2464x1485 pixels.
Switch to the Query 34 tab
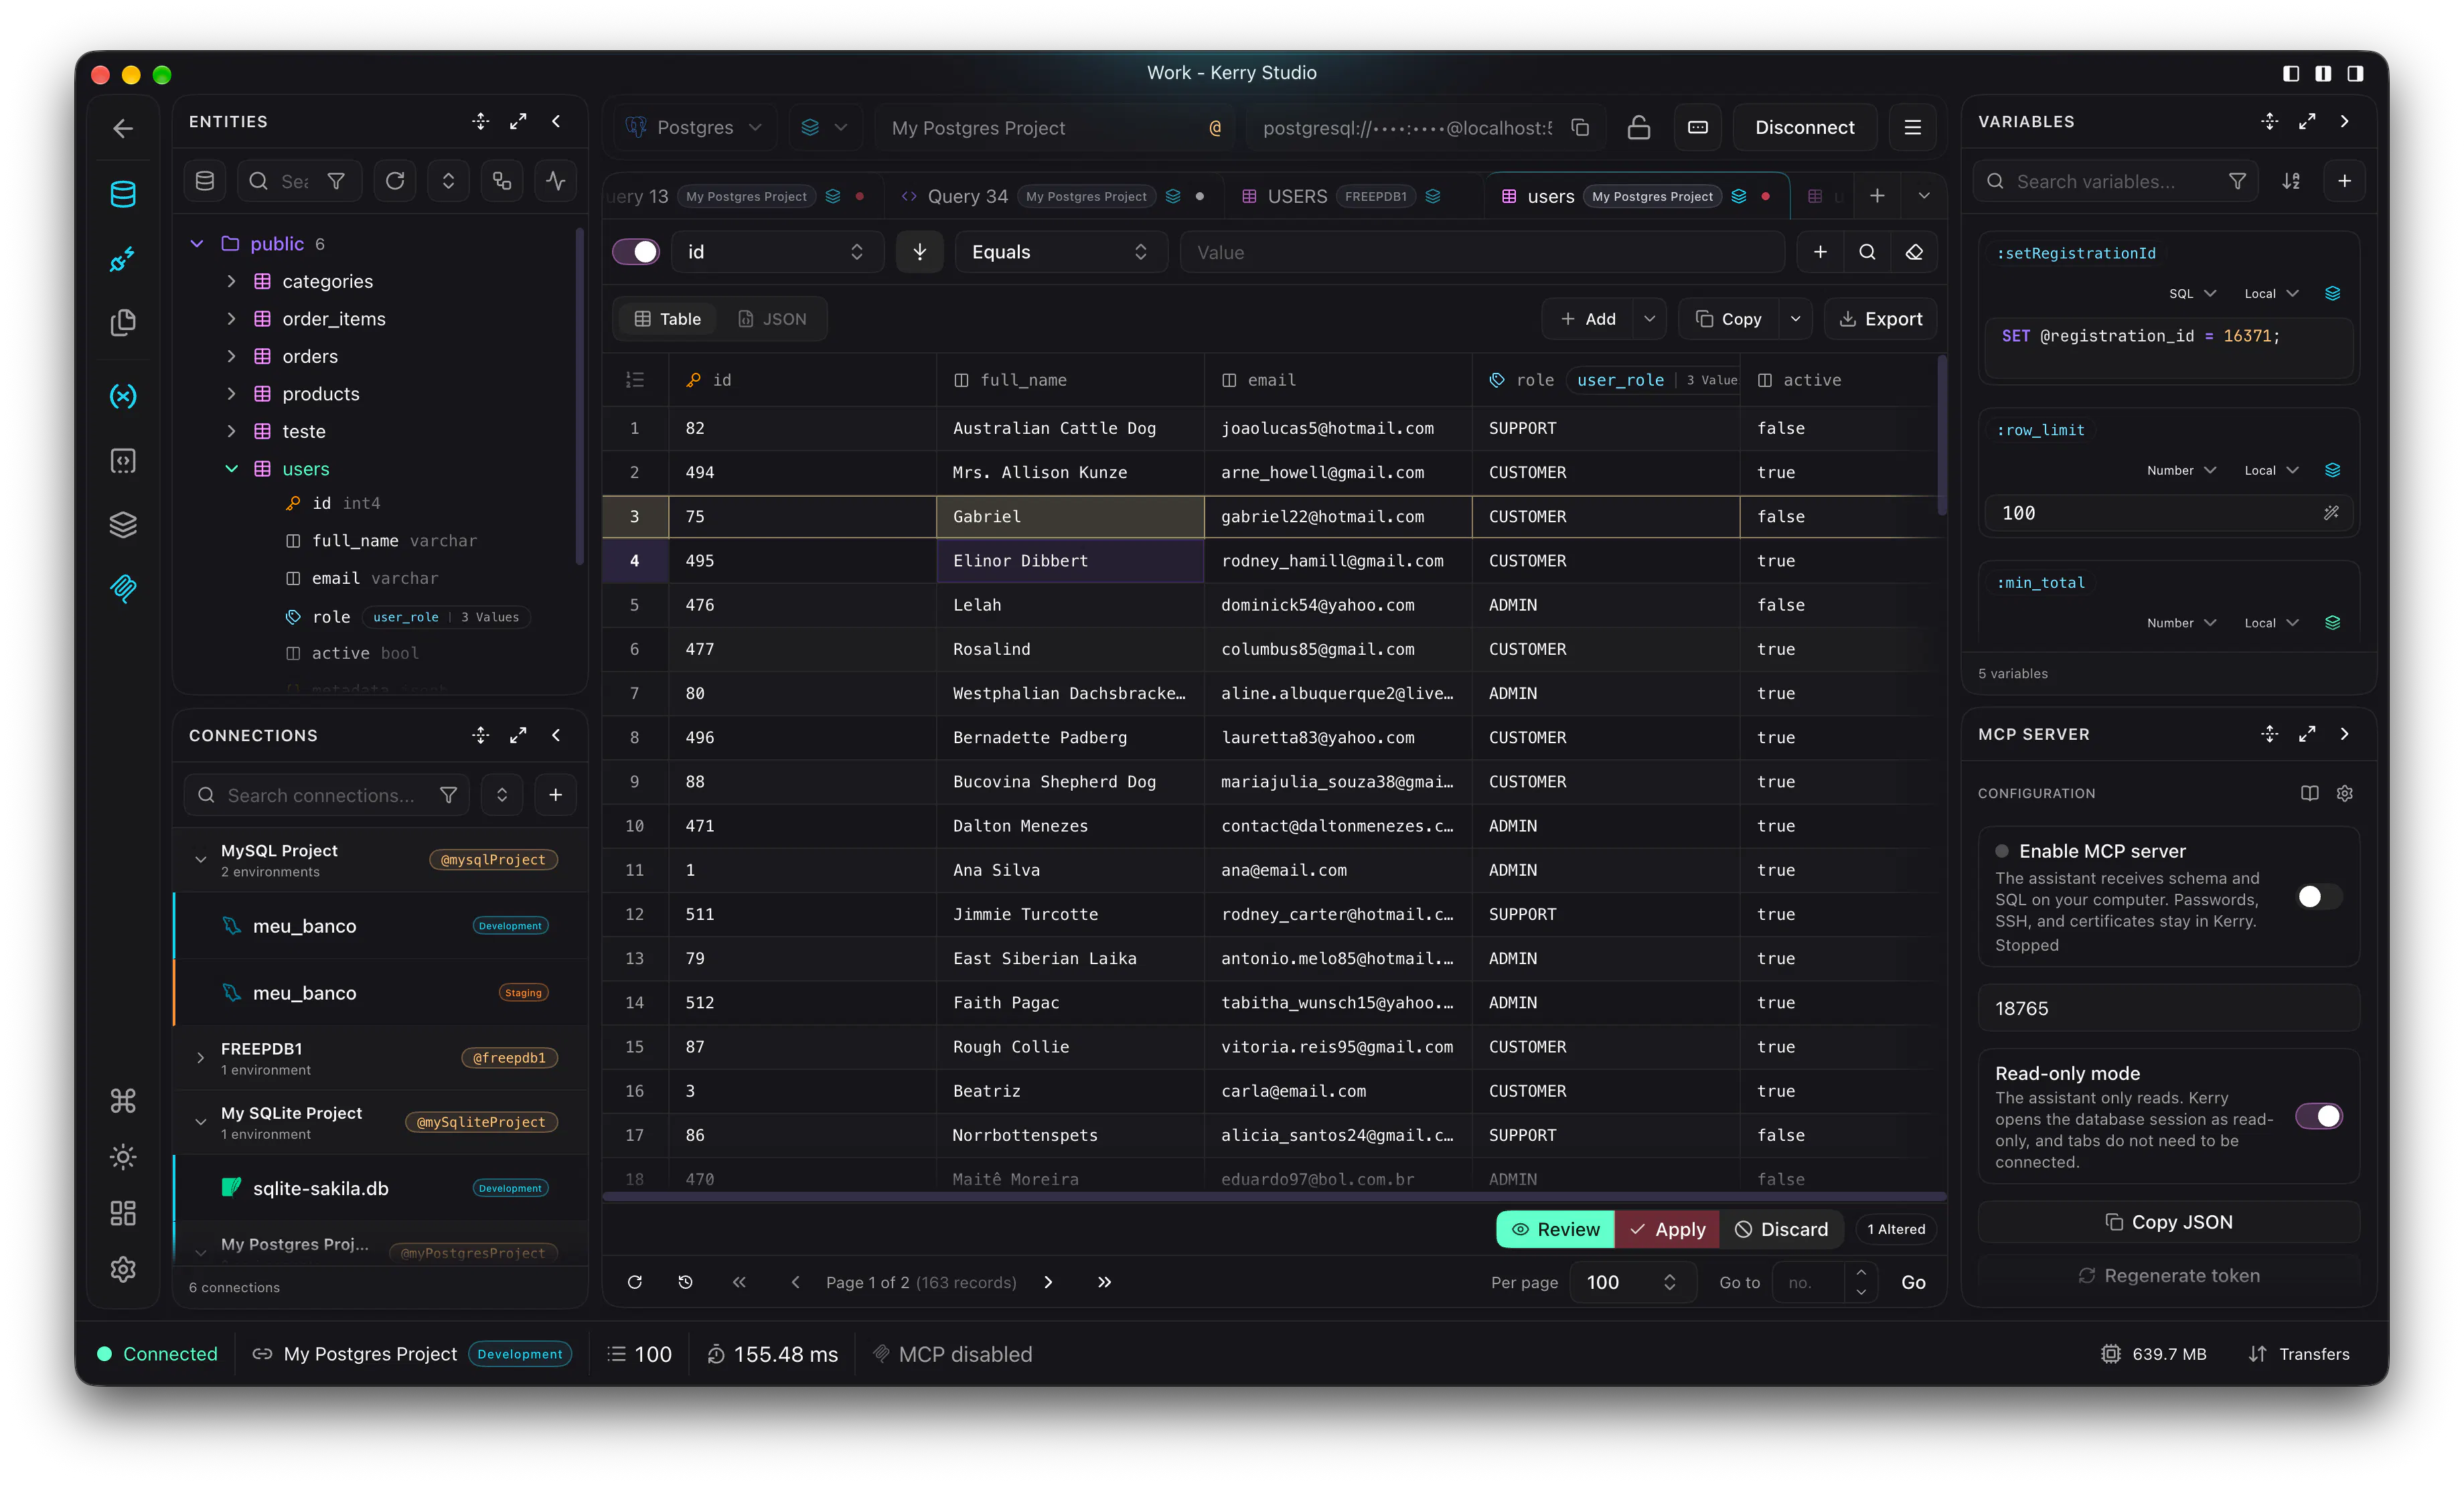1053,196
